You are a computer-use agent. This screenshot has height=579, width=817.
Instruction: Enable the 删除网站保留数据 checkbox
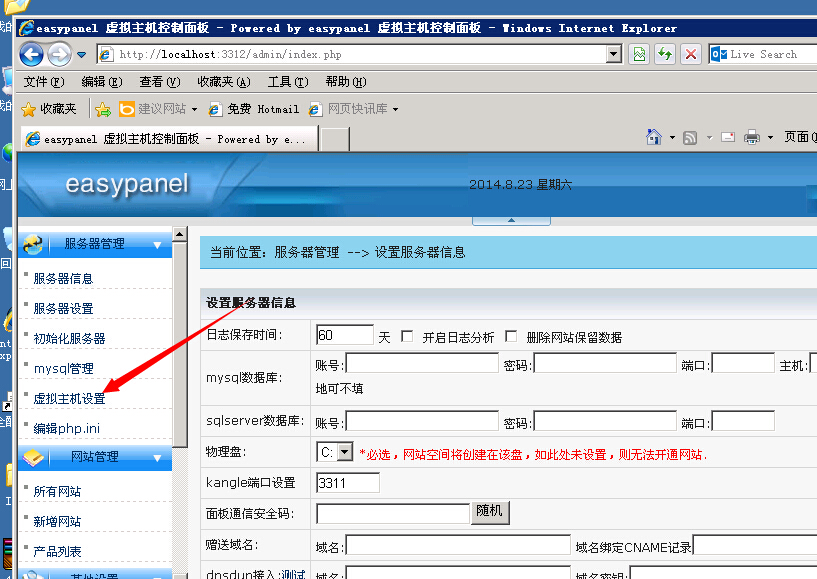(511, 336)
